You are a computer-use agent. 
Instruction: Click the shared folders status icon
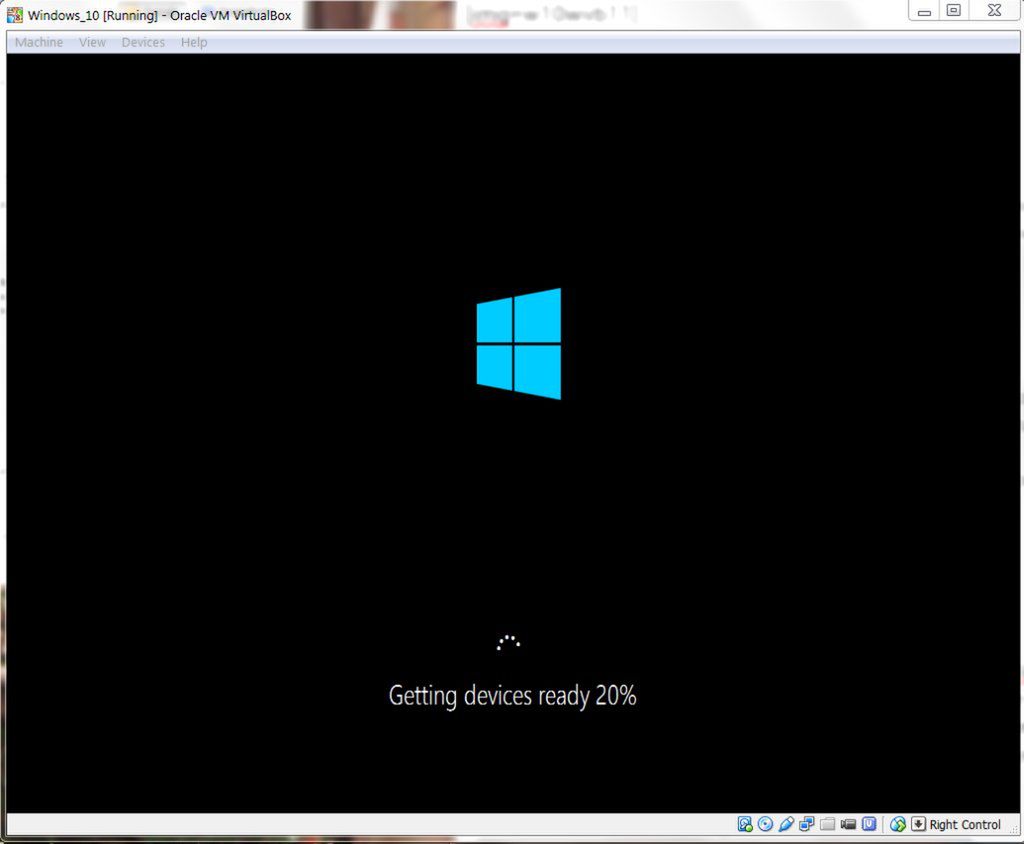tap(827, 824)
